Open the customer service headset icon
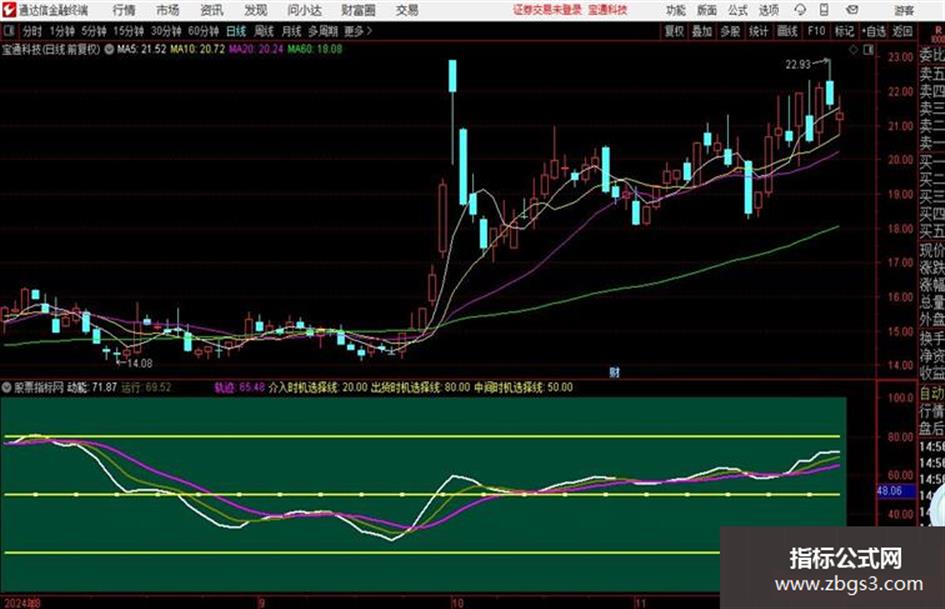The image size is (945, 609). (x=800, y=10)
